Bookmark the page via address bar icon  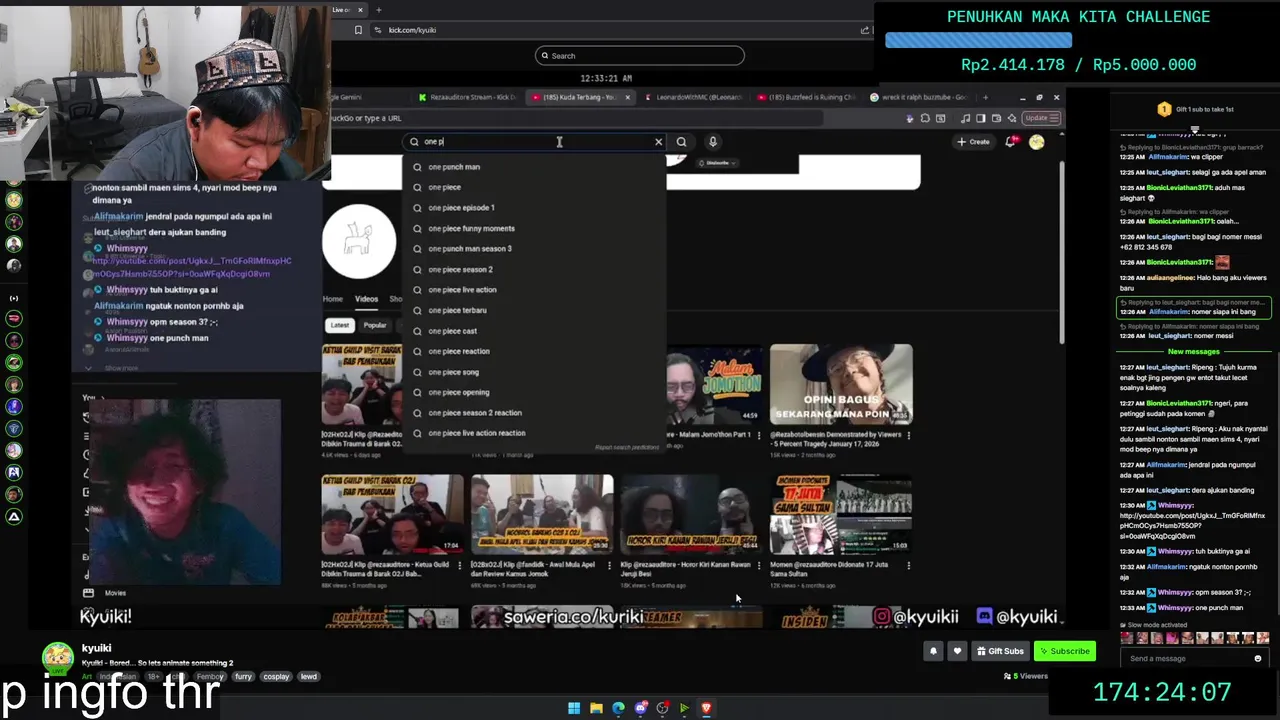[x=358, y=30]
